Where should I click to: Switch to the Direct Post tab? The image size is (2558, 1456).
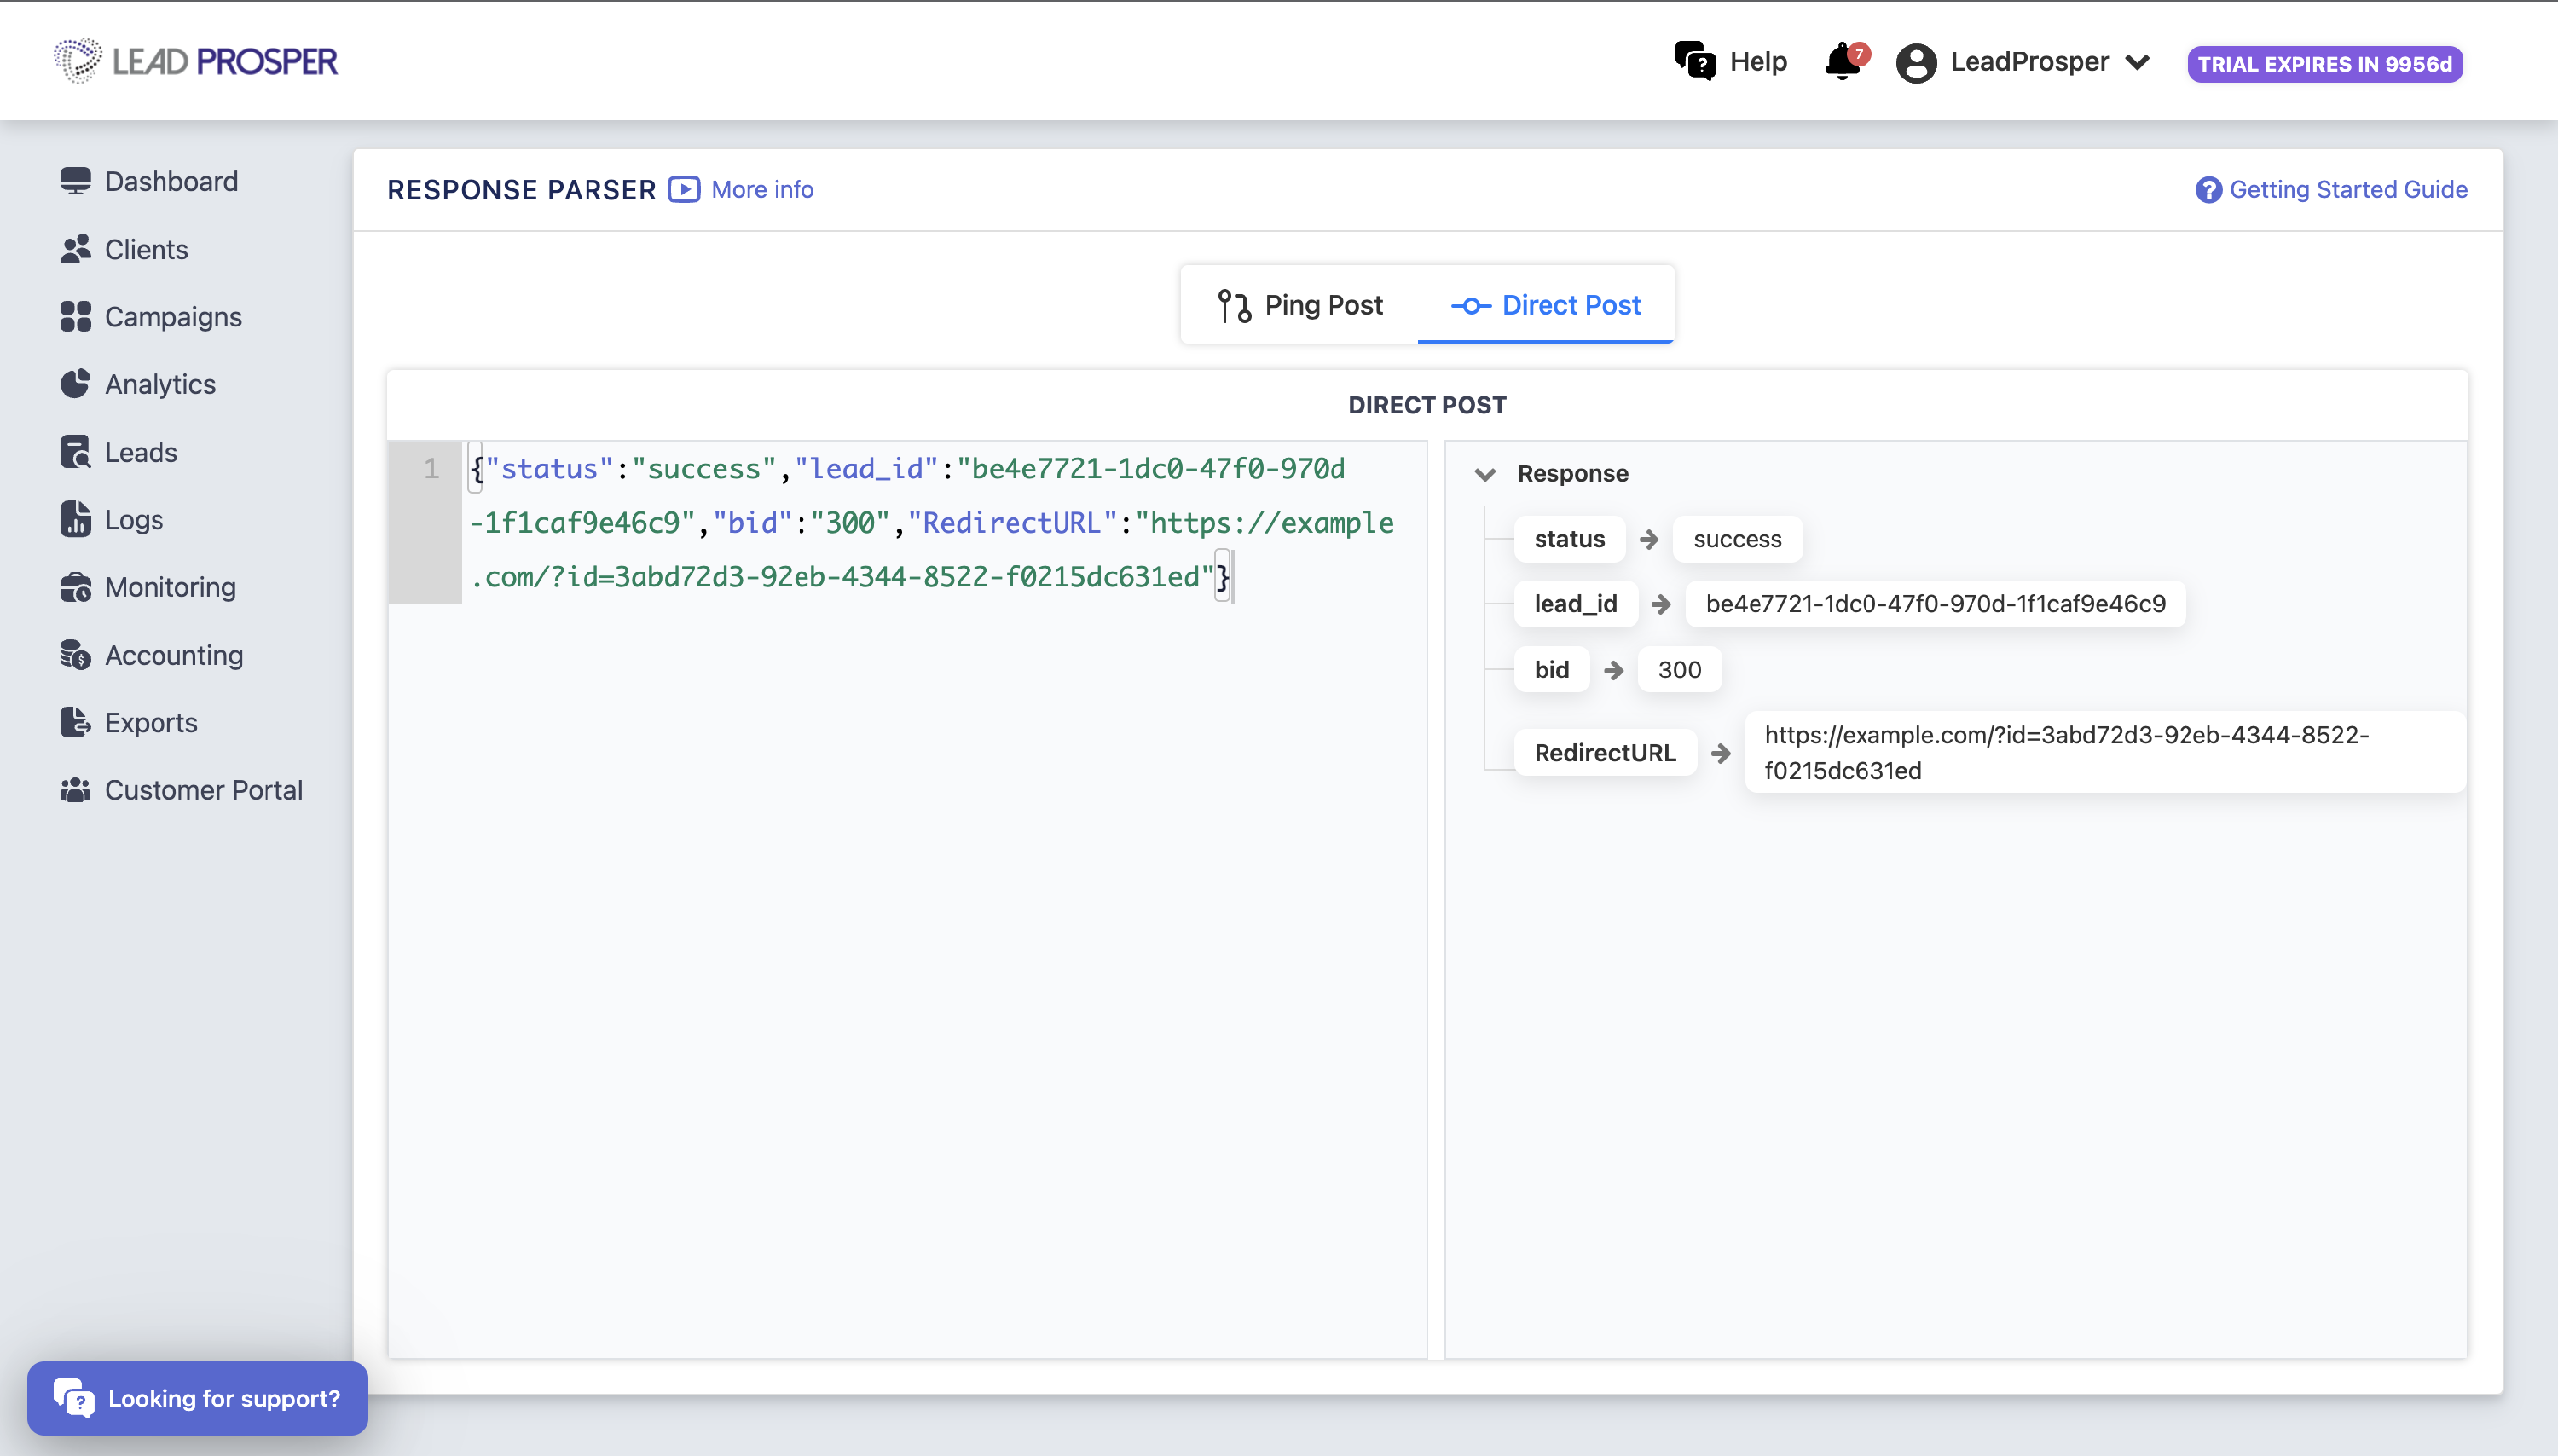coord(1545,305)
